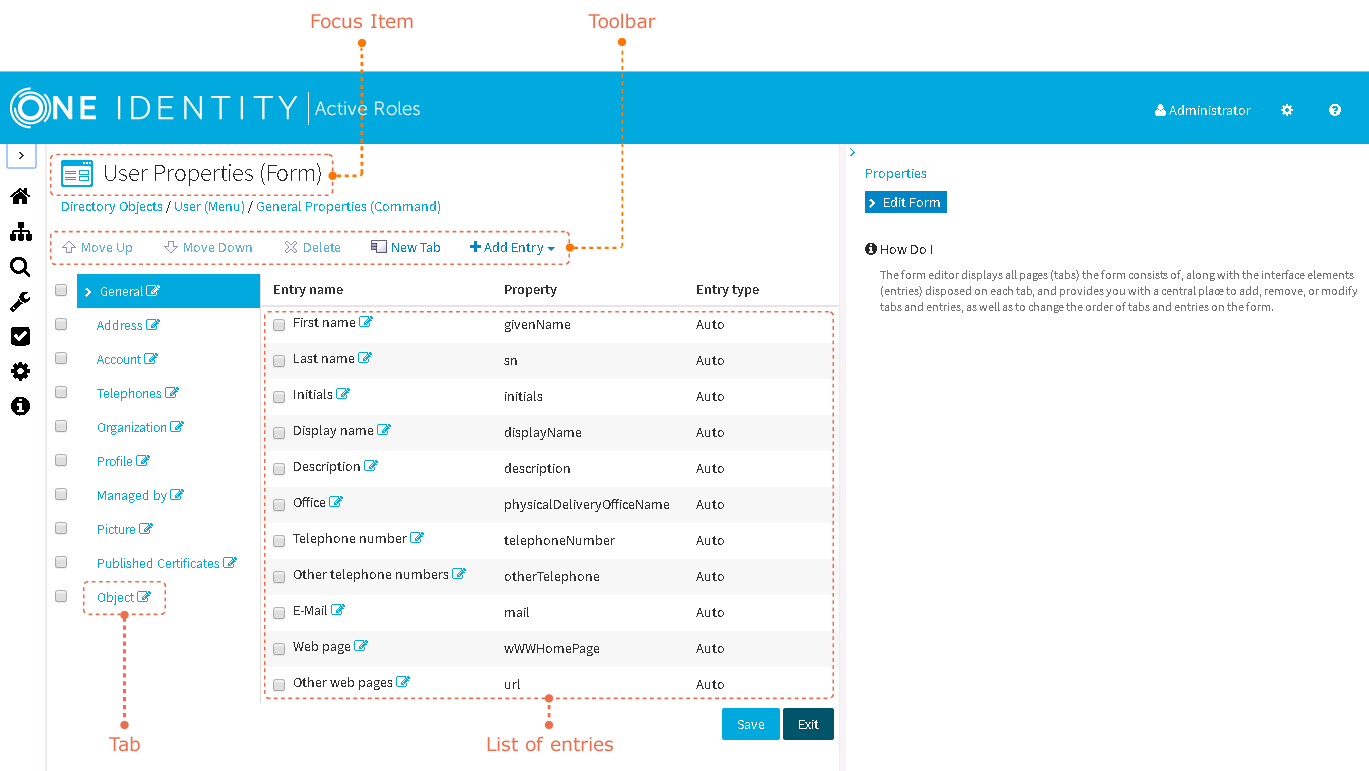
Task: Click the Approval checkmark sidebar icon
Action: pyautogui.click(x=20, y=337)
